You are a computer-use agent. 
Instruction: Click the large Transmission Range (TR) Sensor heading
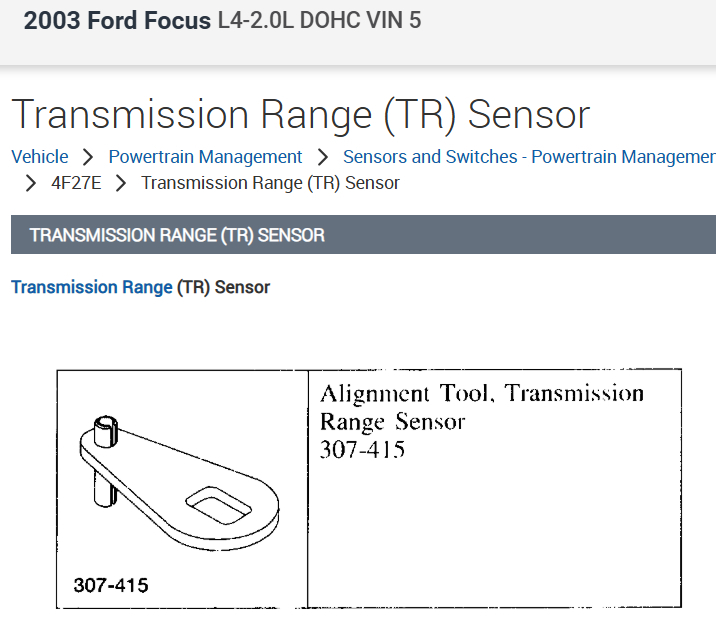pyautogui.click(x=300, y=115)
